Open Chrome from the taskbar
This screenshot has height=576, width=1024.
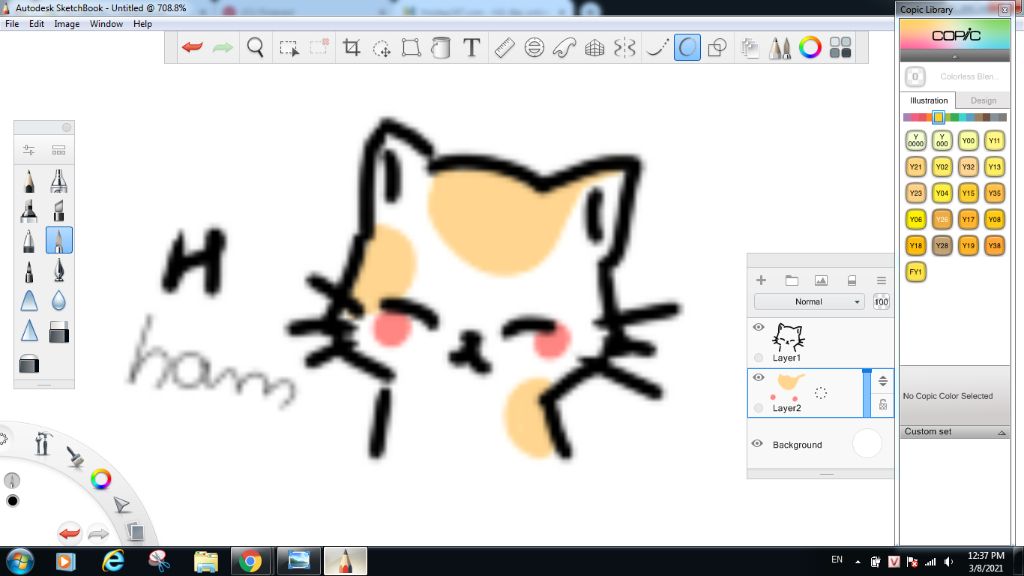tap(250, 561)
